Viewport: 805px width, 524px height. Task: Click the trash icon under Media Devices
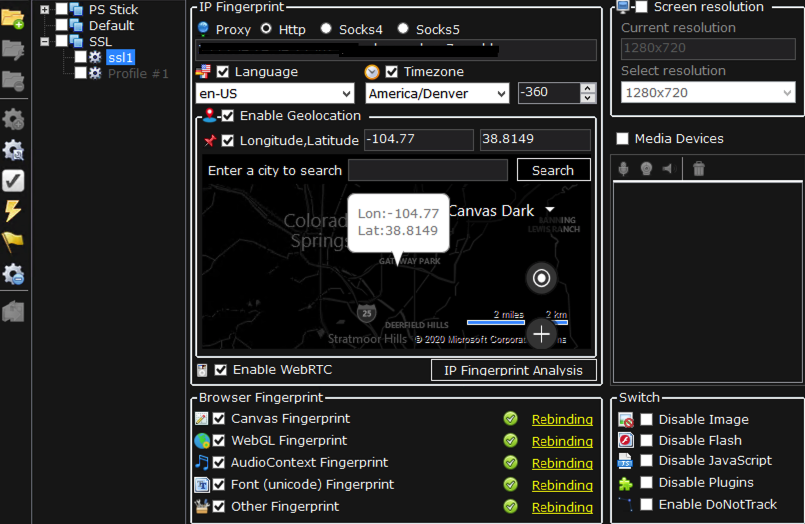699,169
